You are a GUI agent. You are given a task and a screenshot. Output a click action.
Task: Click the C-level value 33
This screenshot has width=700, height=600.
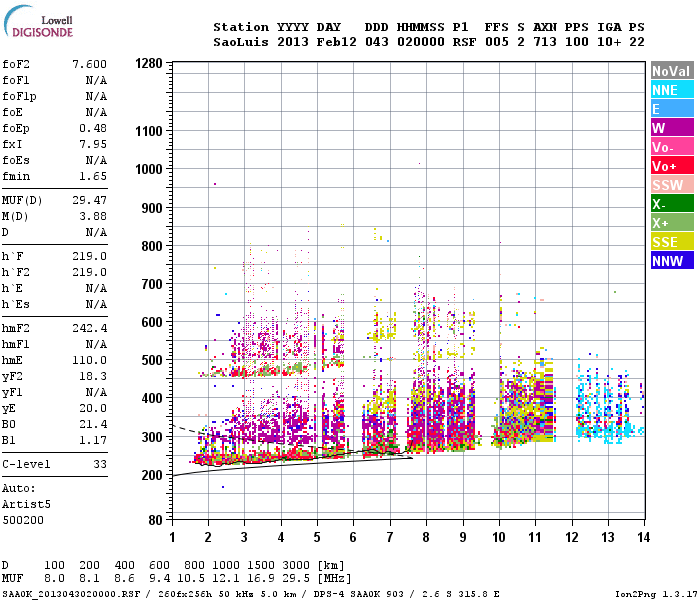(100, 464)
